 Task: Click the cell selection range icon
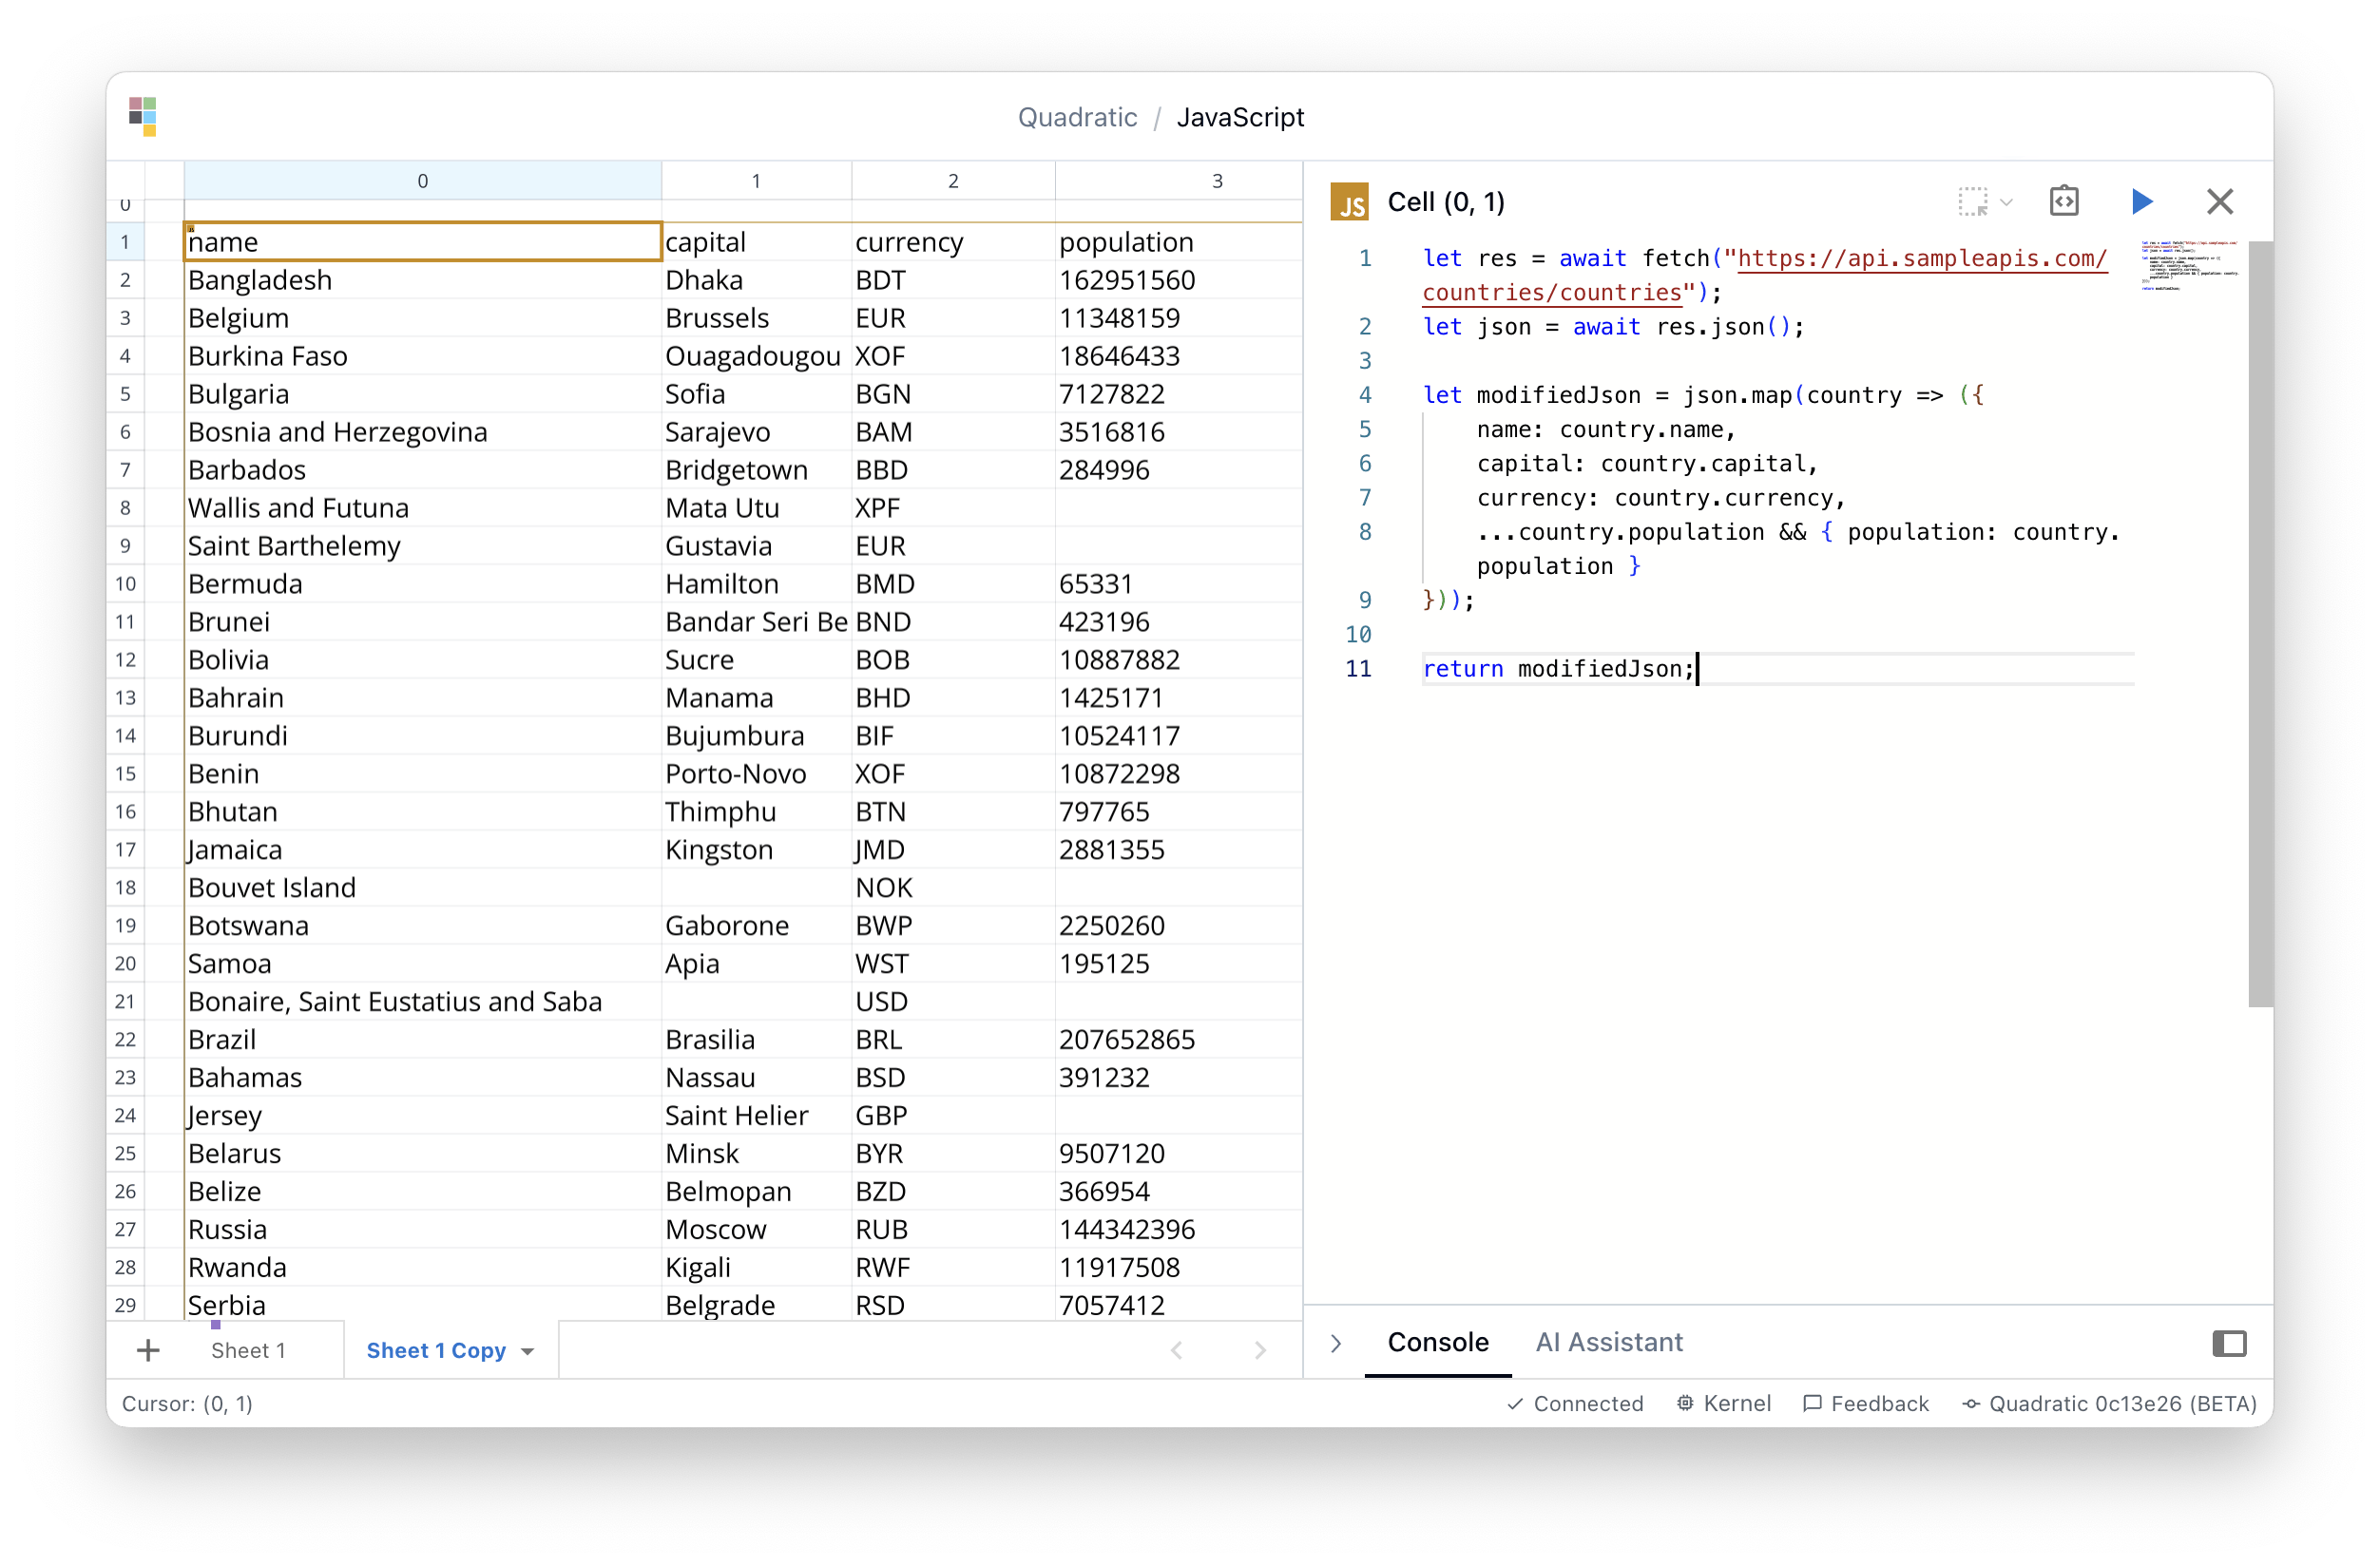(x=1972, y=202)
